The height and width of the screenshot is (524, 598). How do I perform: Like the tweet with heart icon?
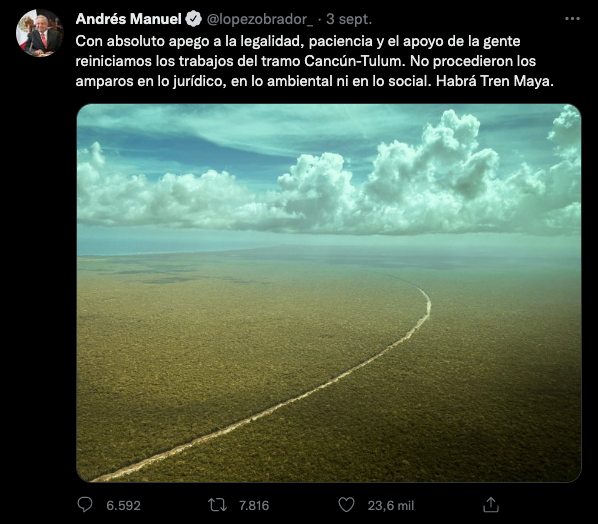pyautogui.click(x=346, y=505)
